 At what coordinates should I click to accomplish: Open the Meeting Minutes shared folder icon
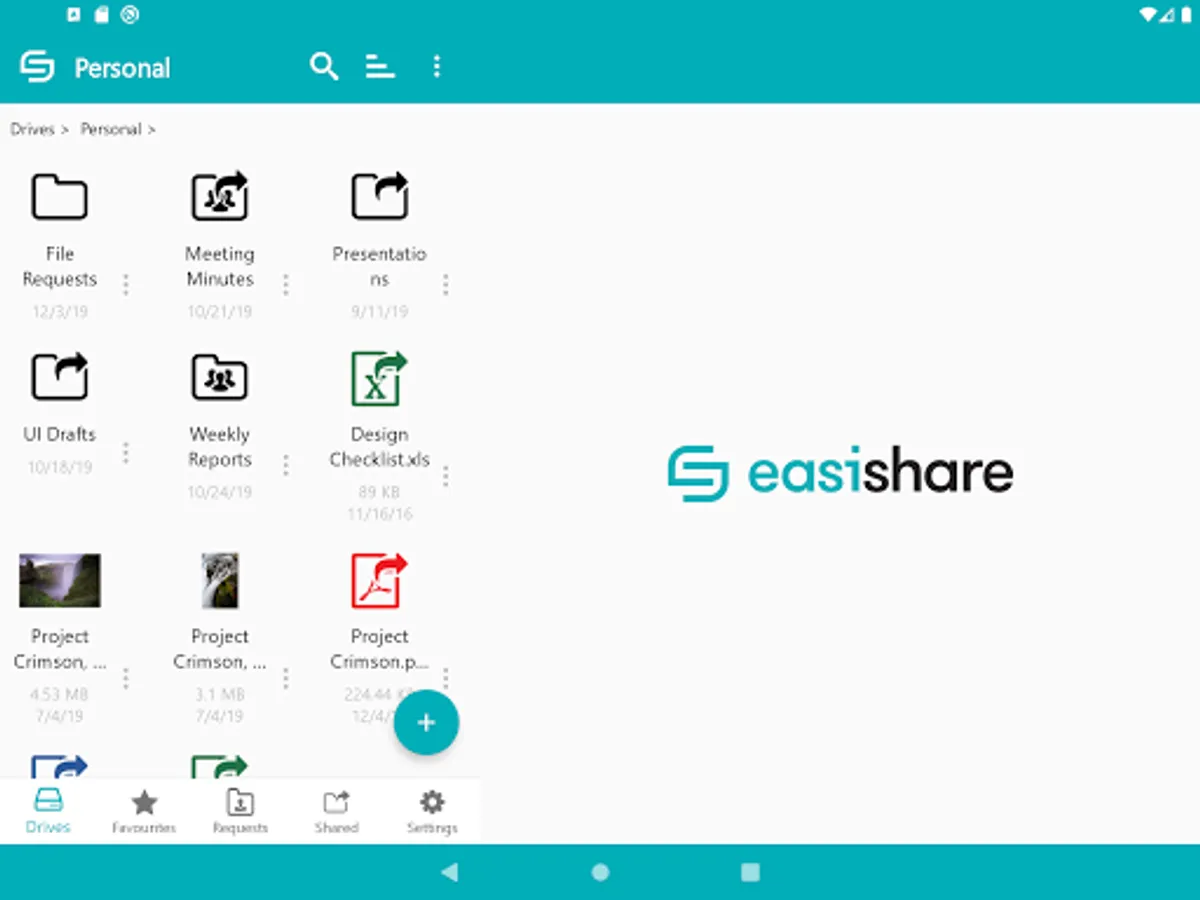pos(220,196)
